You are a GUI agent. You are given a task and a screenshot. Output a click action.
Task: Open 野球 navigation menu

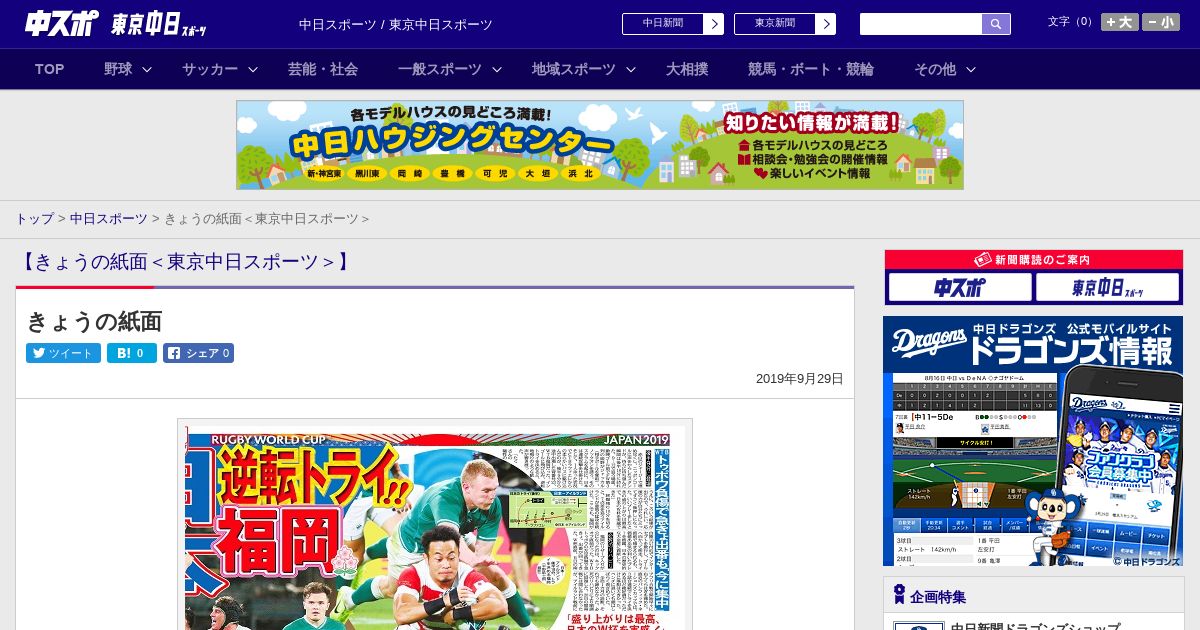118,69
